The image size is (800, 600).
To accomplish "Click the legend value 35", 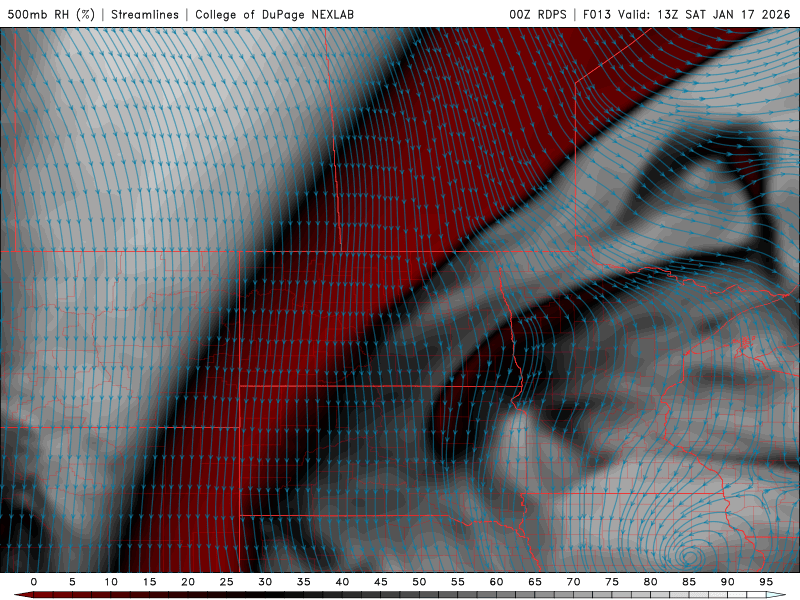I will [304, 582].
